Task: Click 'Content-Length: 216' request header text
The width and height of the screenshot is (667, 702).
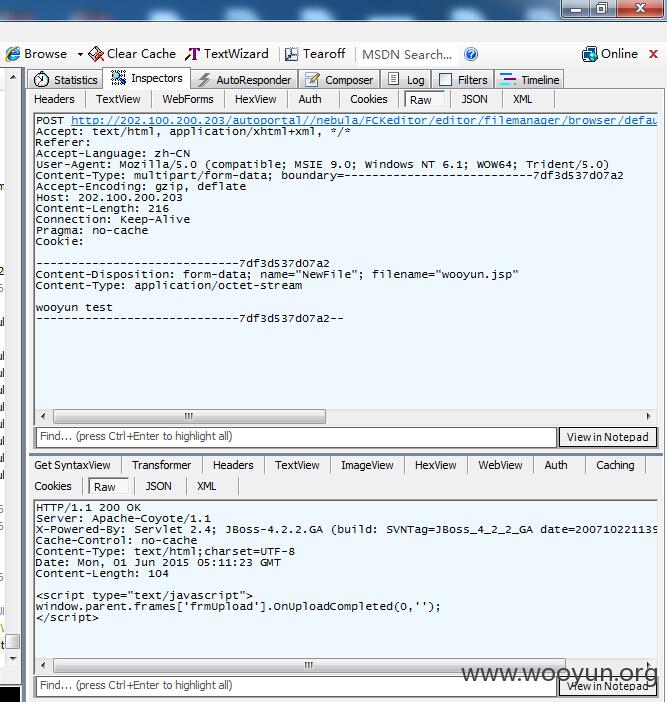Action: pos(102,209)
